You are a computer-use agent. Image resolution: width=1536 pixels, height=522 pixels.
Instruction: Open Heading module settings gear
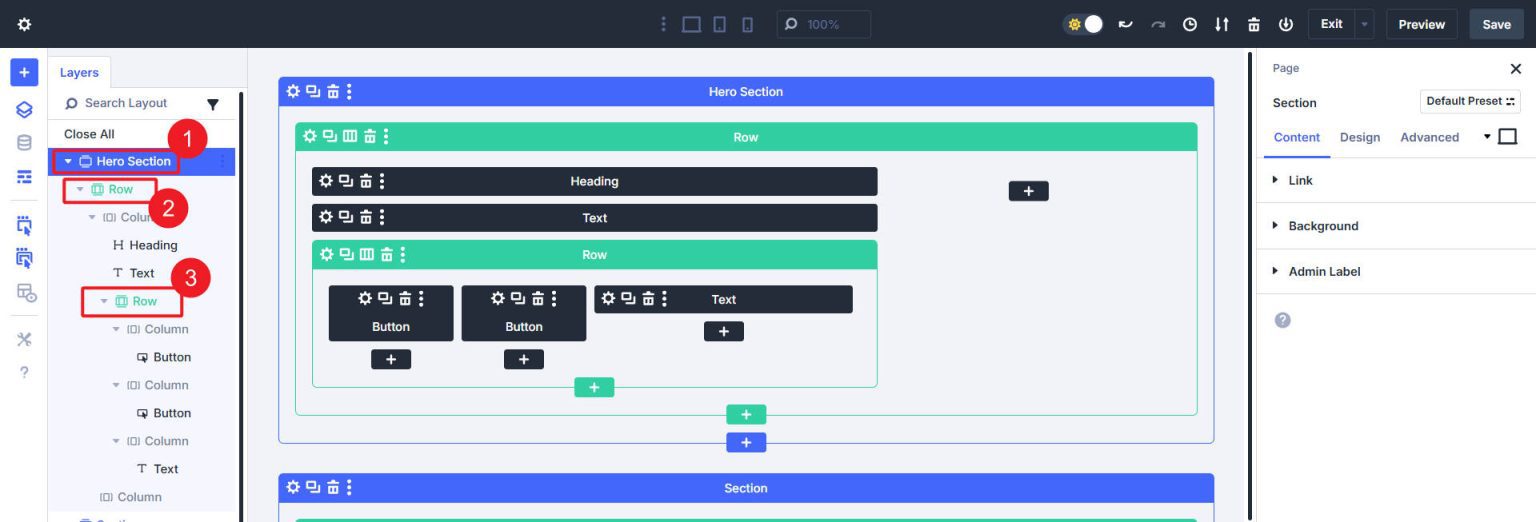[x=325, y=181]
